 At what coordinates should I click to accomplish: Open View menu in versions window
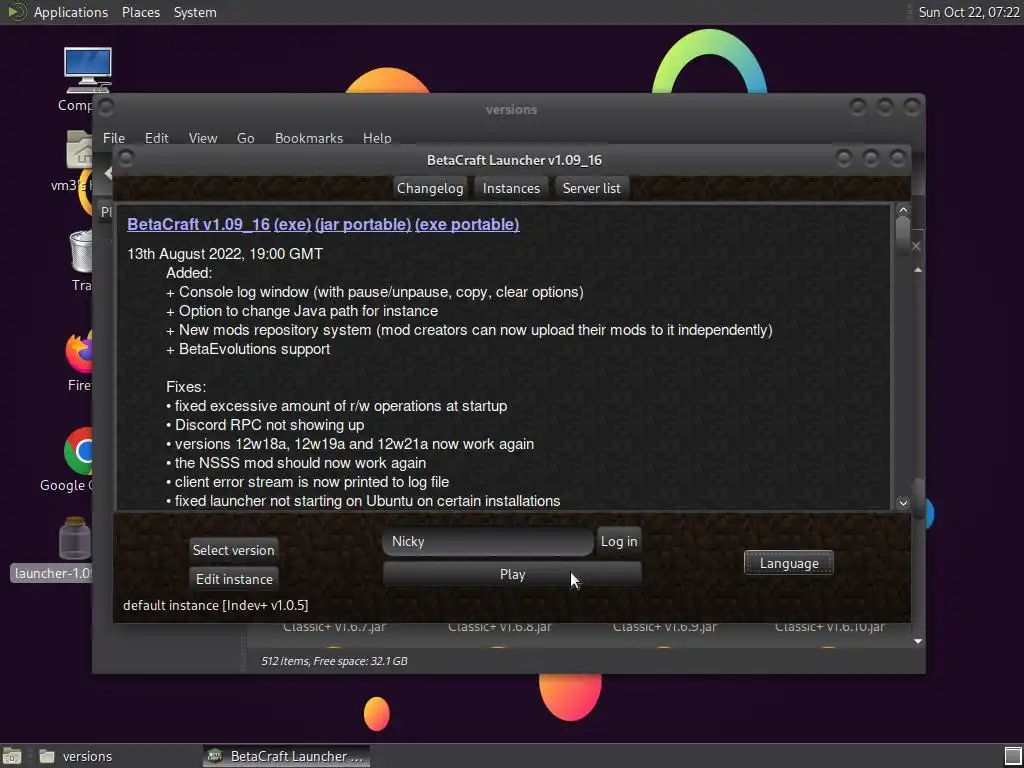click(x=202, y=138)
